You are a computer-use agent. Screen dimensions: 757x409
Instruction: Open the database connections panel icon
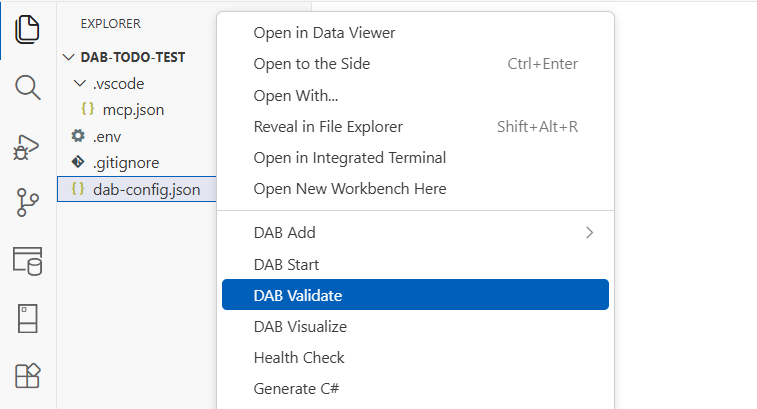27,261
